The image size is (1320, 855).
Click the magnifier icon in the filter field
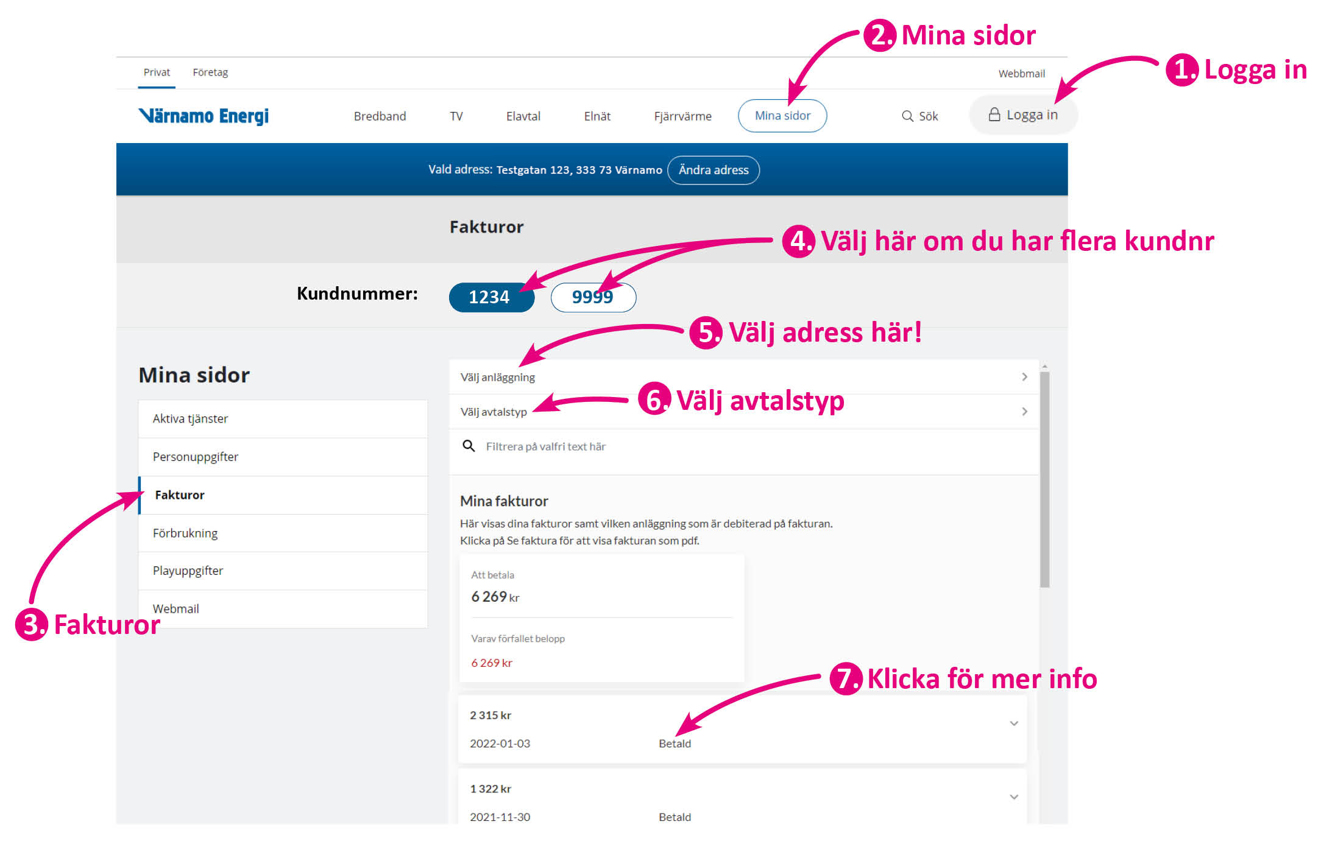(468, 446)
